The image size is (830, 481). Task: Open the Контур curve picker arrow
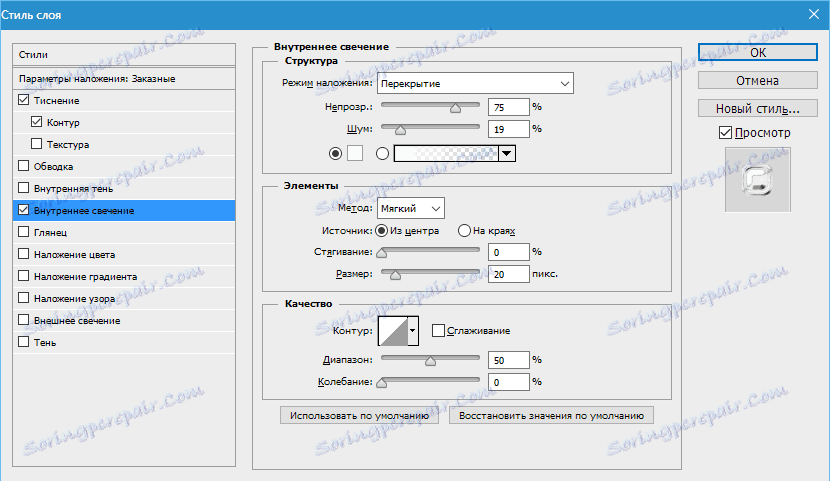[x=413, y=331]
